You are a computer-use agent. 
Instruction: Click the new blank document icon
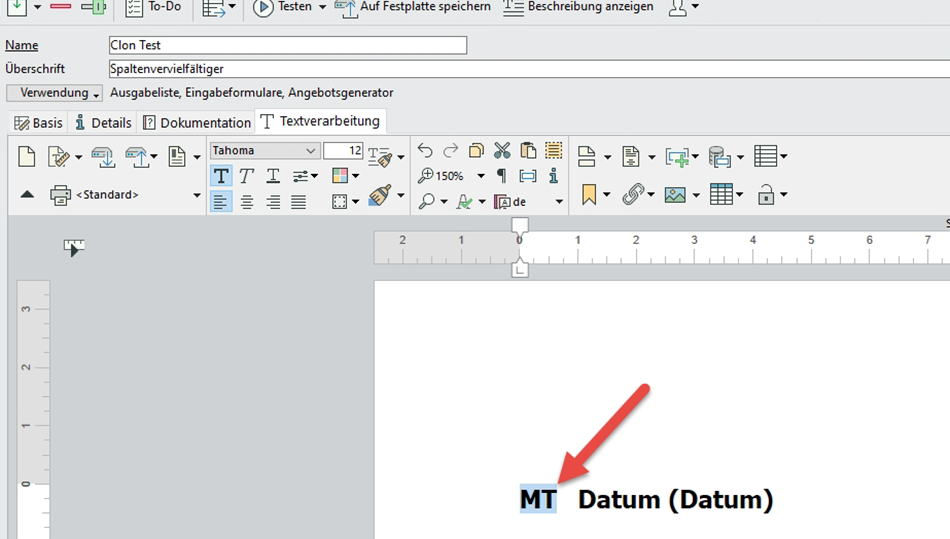click(x=27, y=157)
